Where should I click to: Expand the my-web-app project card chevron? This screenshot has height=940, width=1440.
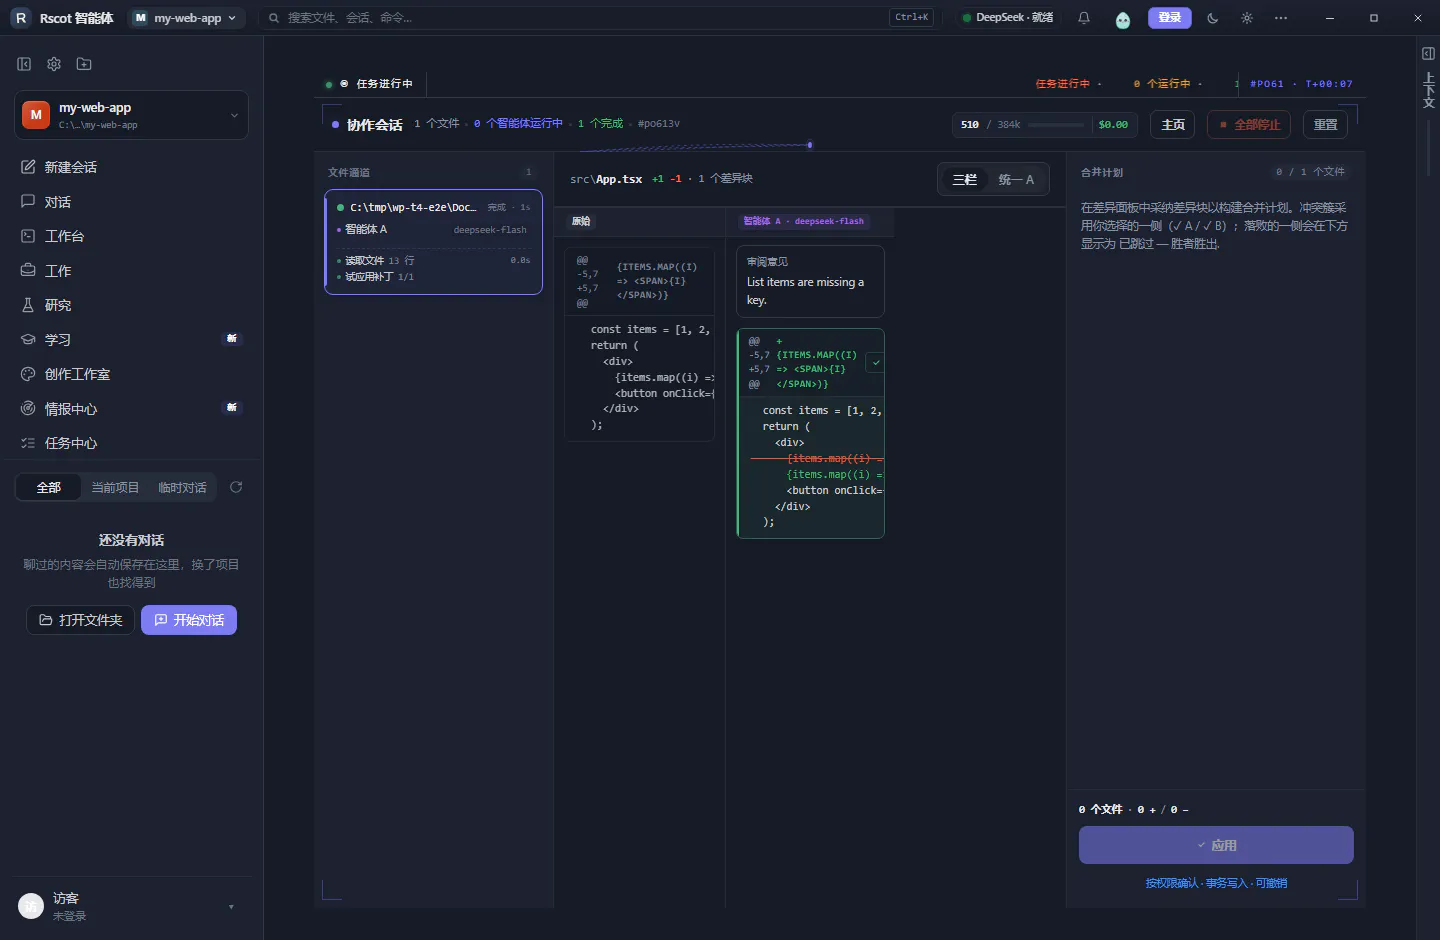click(x=234, y=115)
